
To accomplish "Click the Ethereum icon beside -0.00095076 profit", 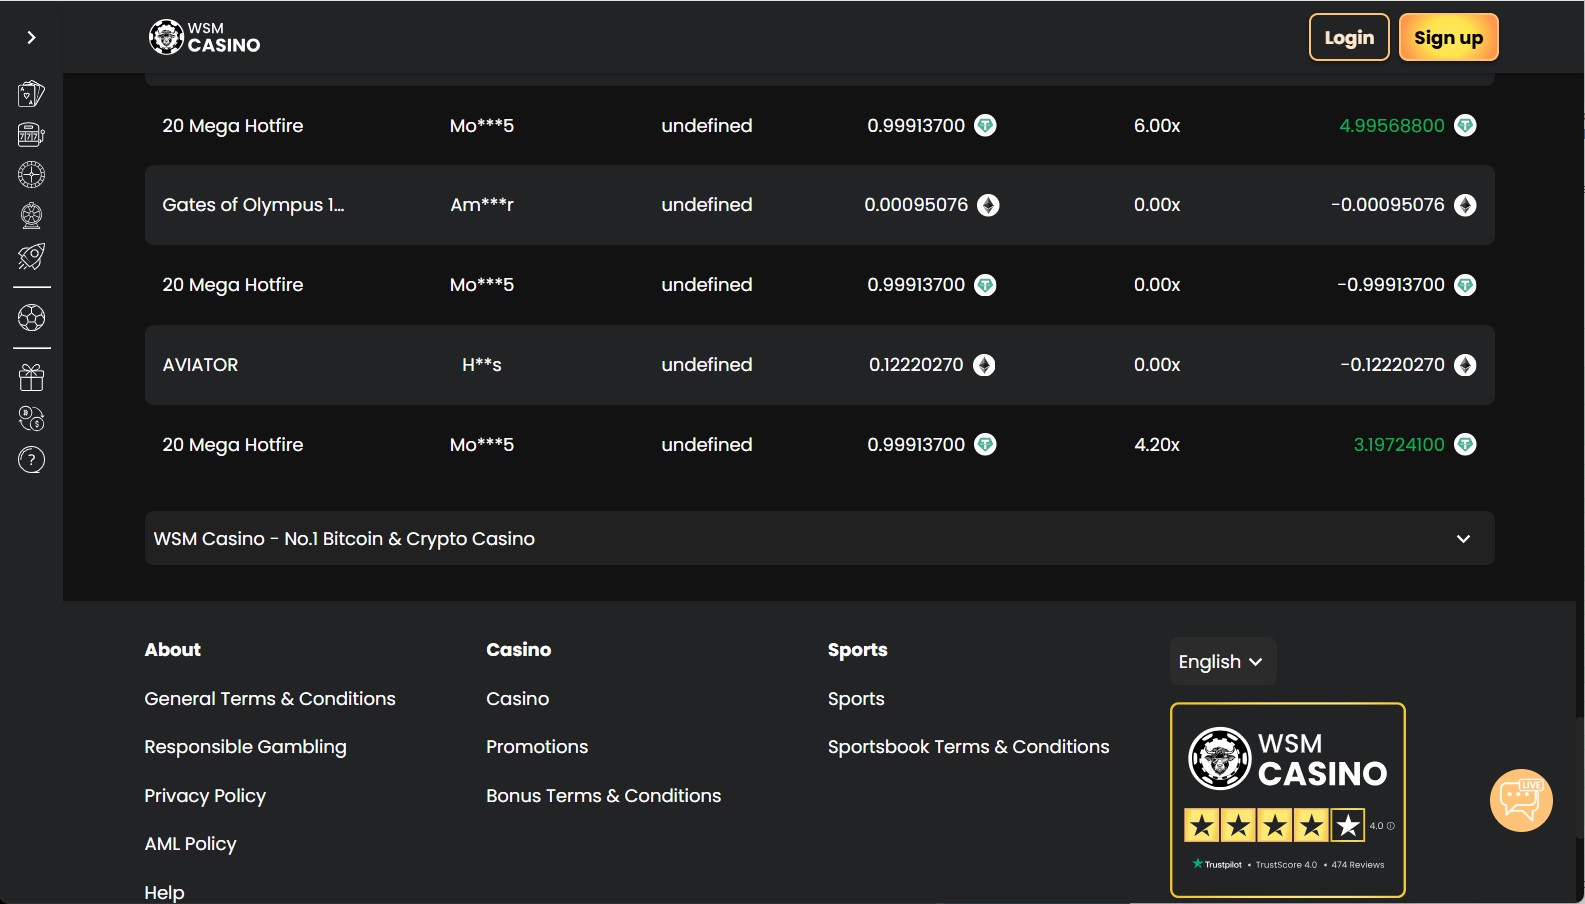I will tap(1465, 205).
